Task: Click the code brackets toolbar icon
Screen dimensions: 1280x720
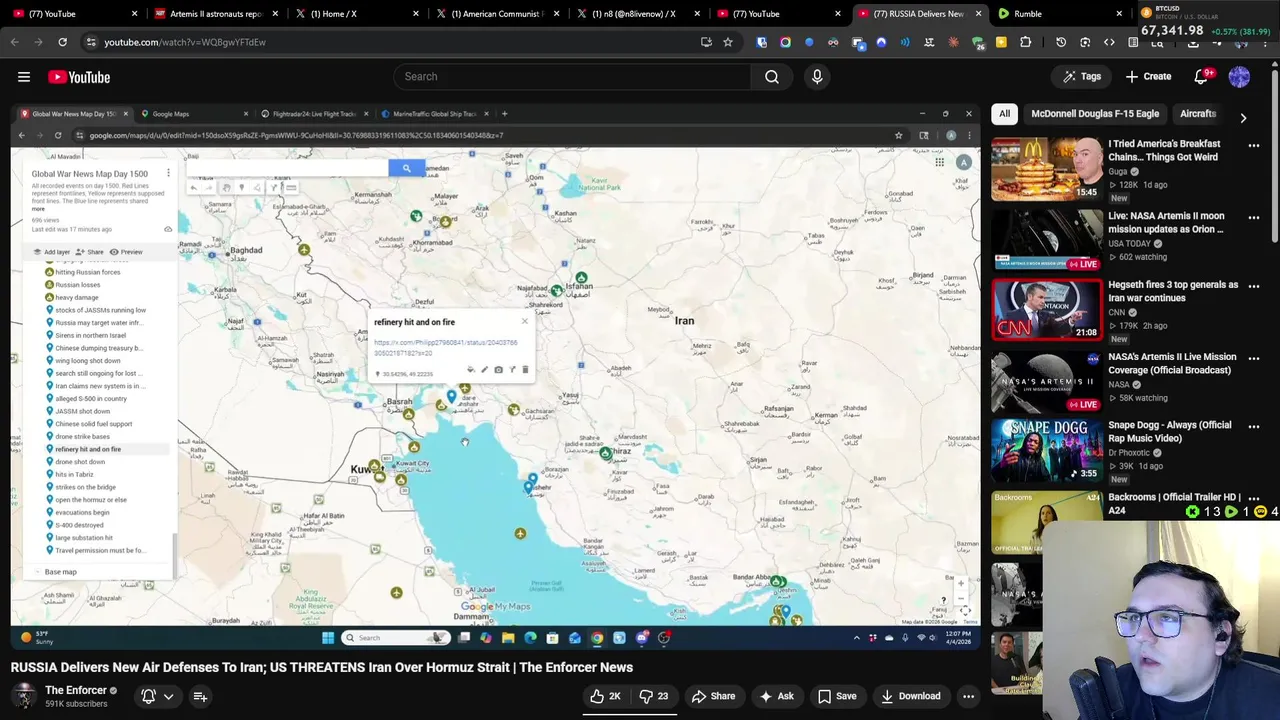Action: pyautogui.click(x=1109, y=42)
